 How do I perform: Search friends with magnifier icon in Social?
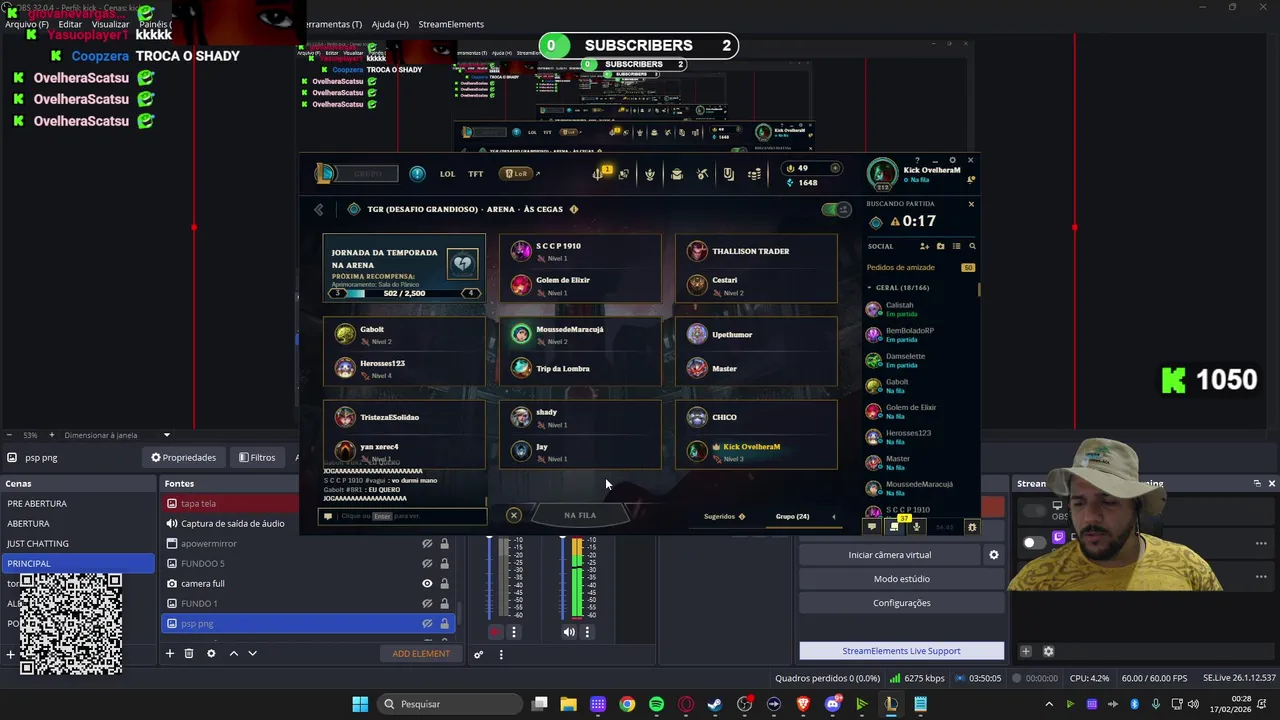972,246
